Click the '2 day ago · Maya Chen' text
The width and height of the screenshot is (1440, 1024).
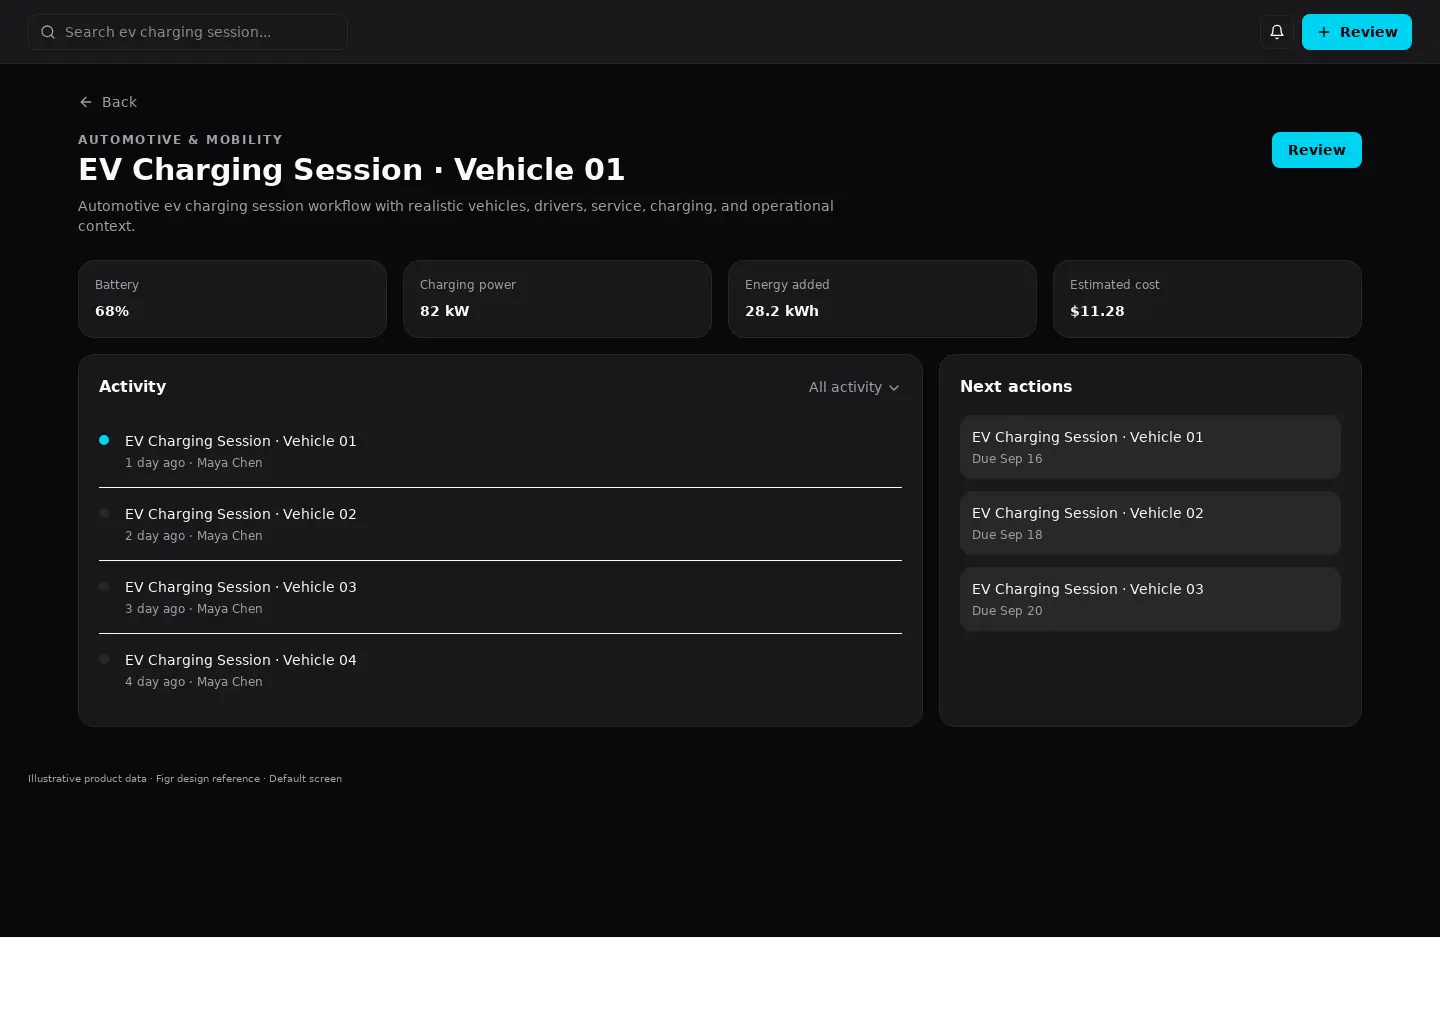tap(194, 536)
